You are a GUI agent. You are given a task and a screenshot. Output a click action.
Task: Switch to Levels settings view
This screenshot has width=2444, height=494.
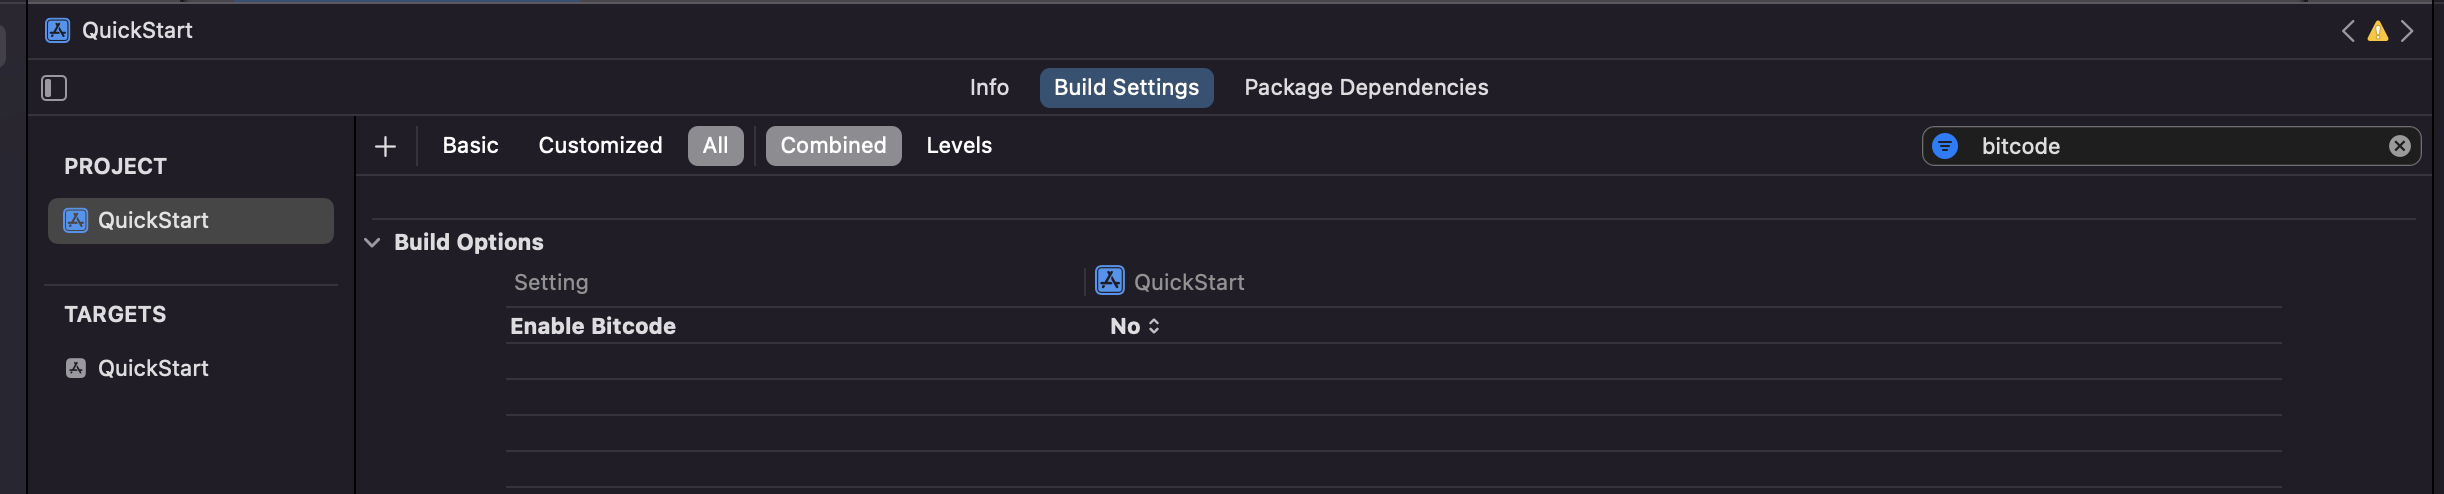[x=959, y=146]
